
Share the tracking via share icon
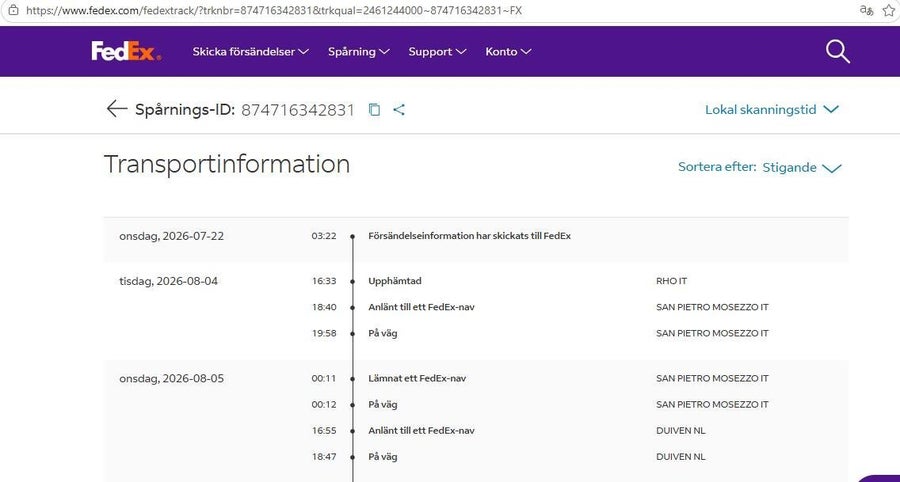tap(399, 110)
